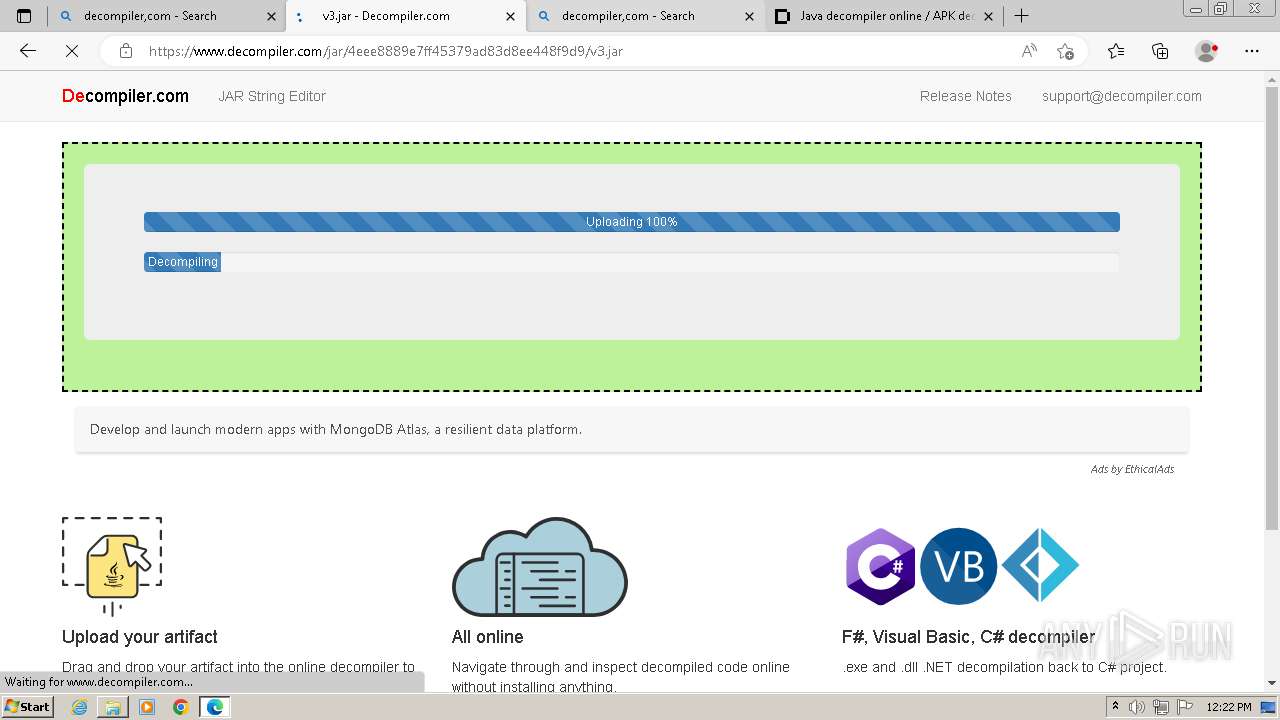Close the v3.jar Decompiler.com tab

coord(511,16)
